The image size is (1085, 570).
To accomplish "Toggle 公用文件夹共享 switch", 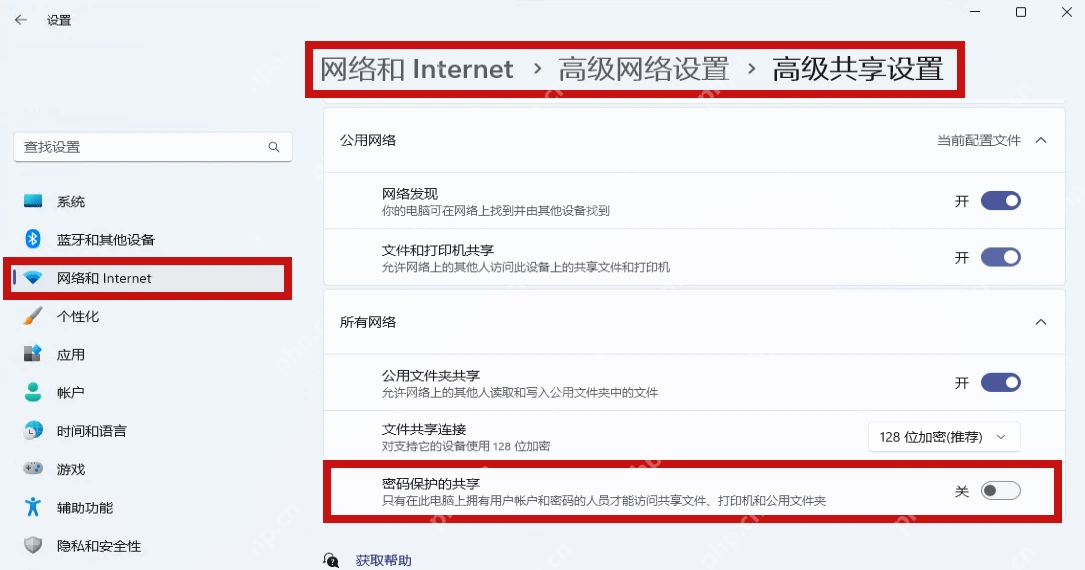I will pyautogui.click(x=1001, y=383).
